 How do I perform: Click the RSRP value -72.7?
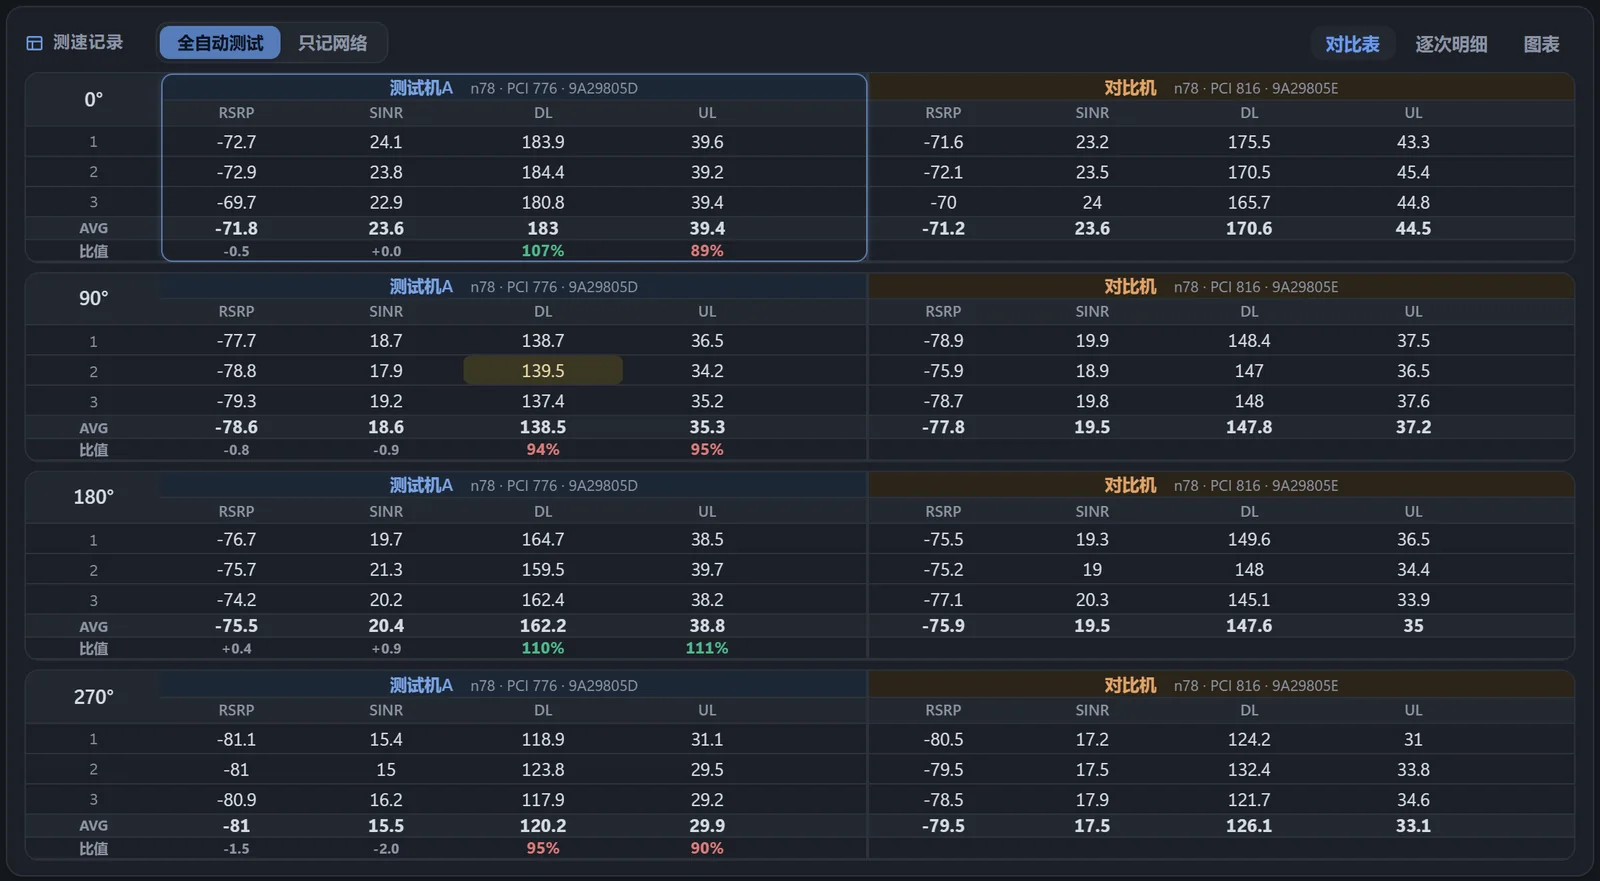tap(236, 142)
